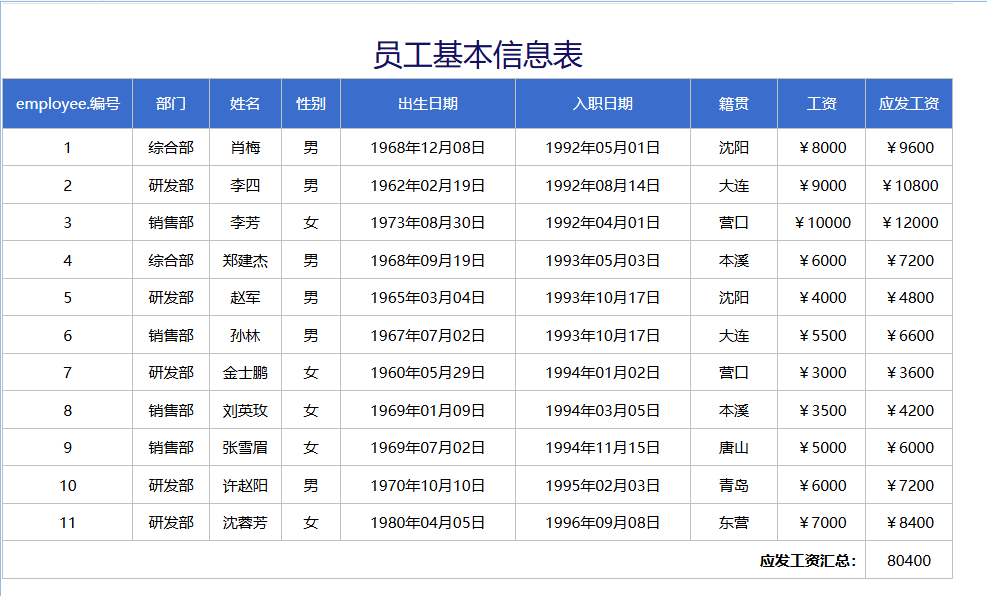Screen dimensions: 987x596
Task: Select salary cell ¥3500
Action: (821, 410)
